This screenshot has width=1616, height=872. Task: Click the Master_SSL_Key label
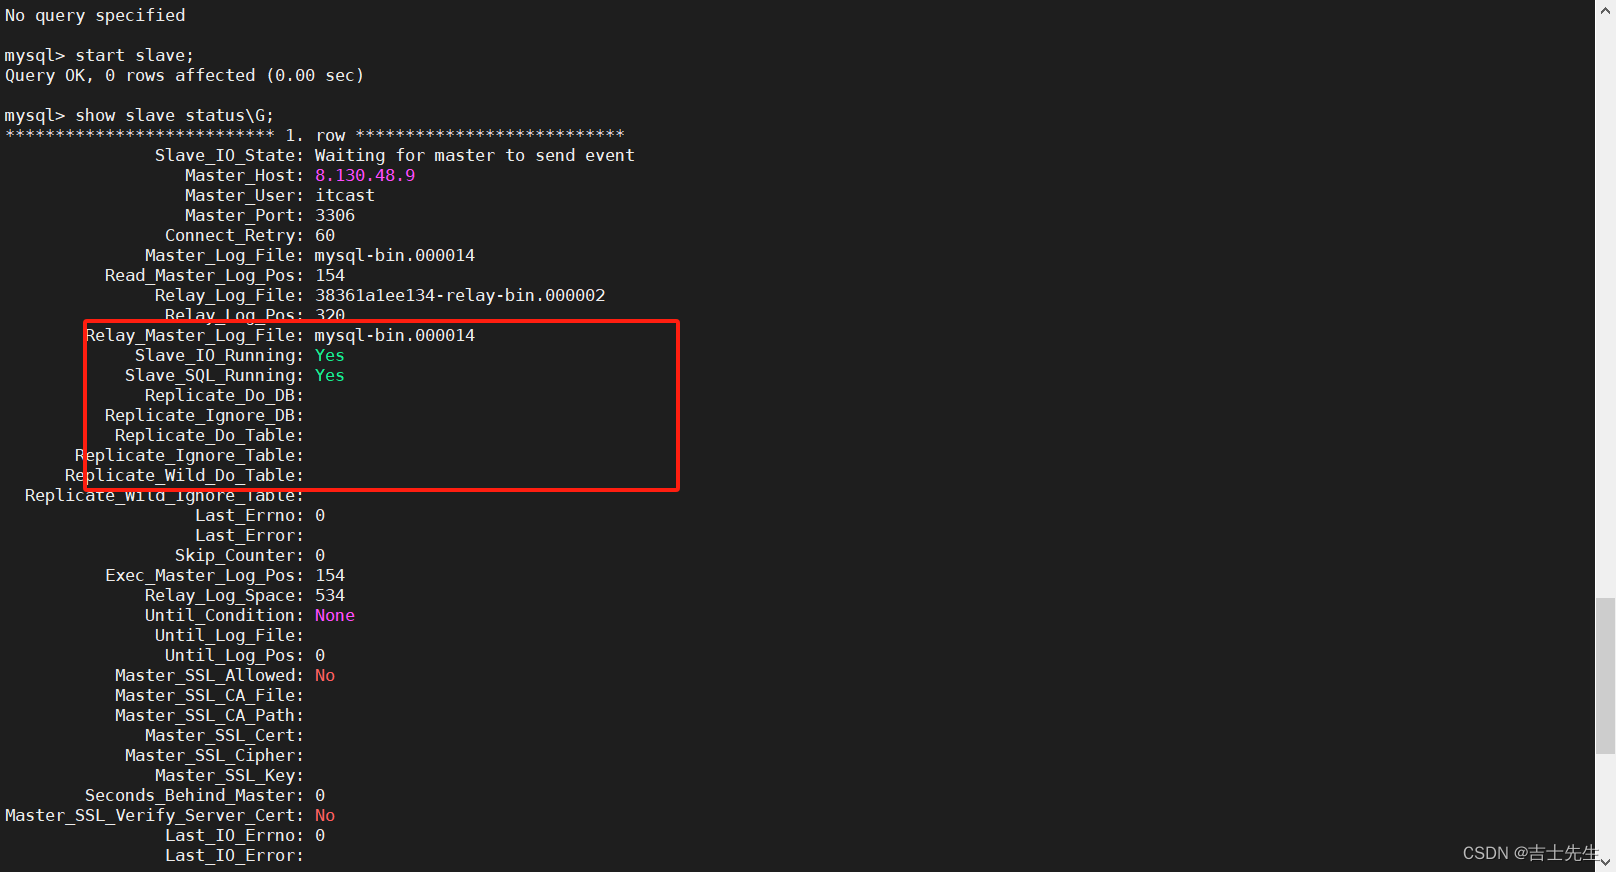click(229, 776)
